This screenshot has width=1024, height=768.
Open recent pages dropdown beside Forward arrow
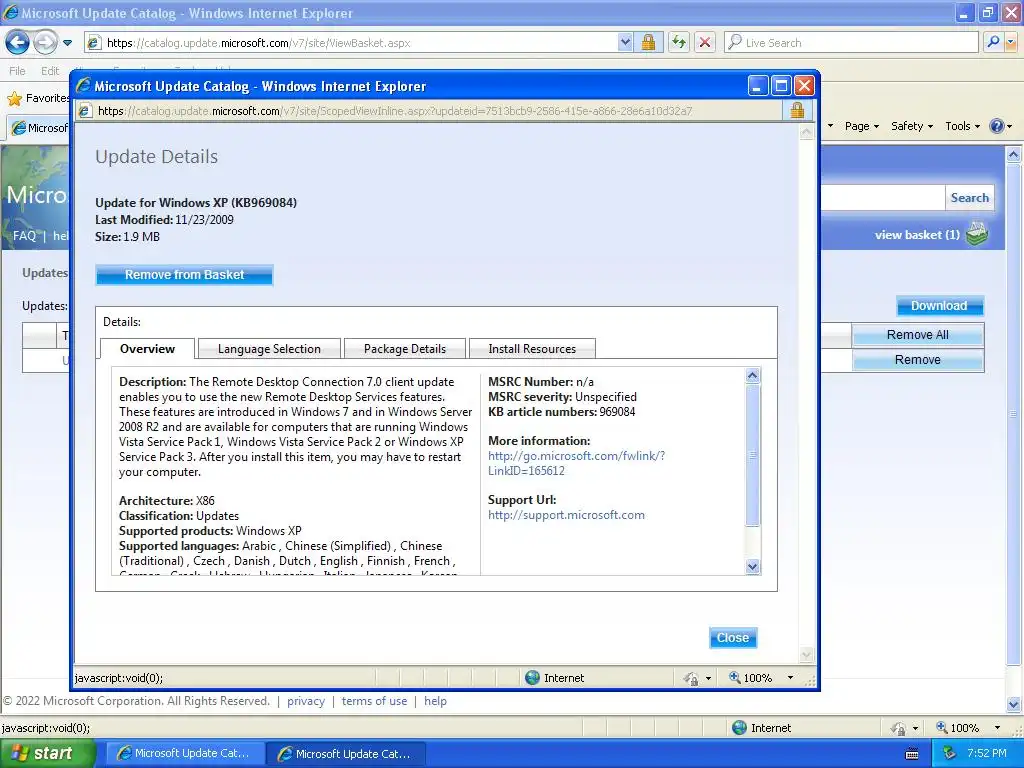[67, 43]
